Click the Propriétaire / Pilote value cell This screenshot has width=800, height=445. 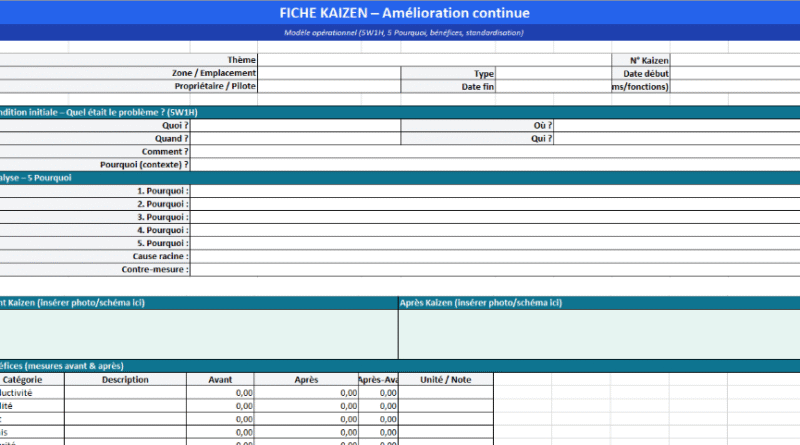(x=329, y=86)
